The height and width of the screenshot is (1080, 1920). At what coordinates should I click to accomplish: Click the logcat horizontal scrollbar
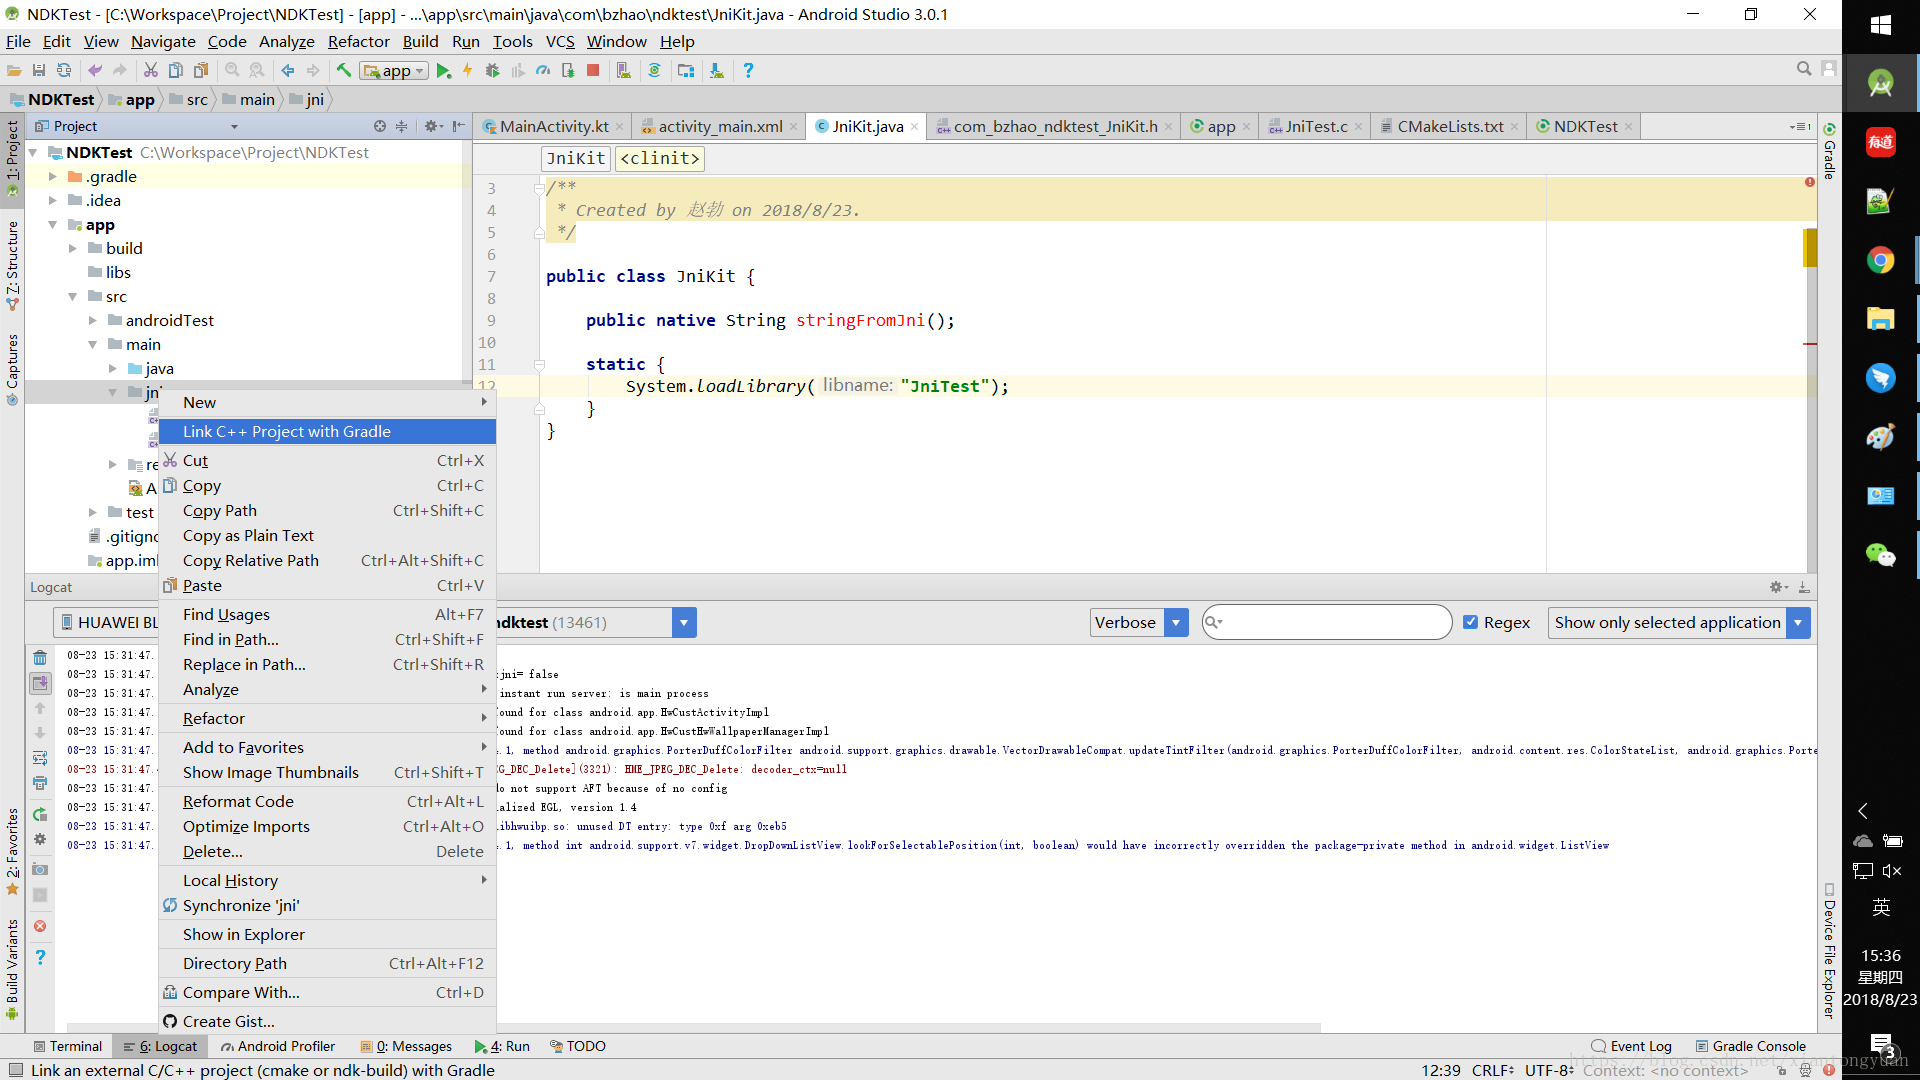pyautogui.click(x=693, y=1027)
